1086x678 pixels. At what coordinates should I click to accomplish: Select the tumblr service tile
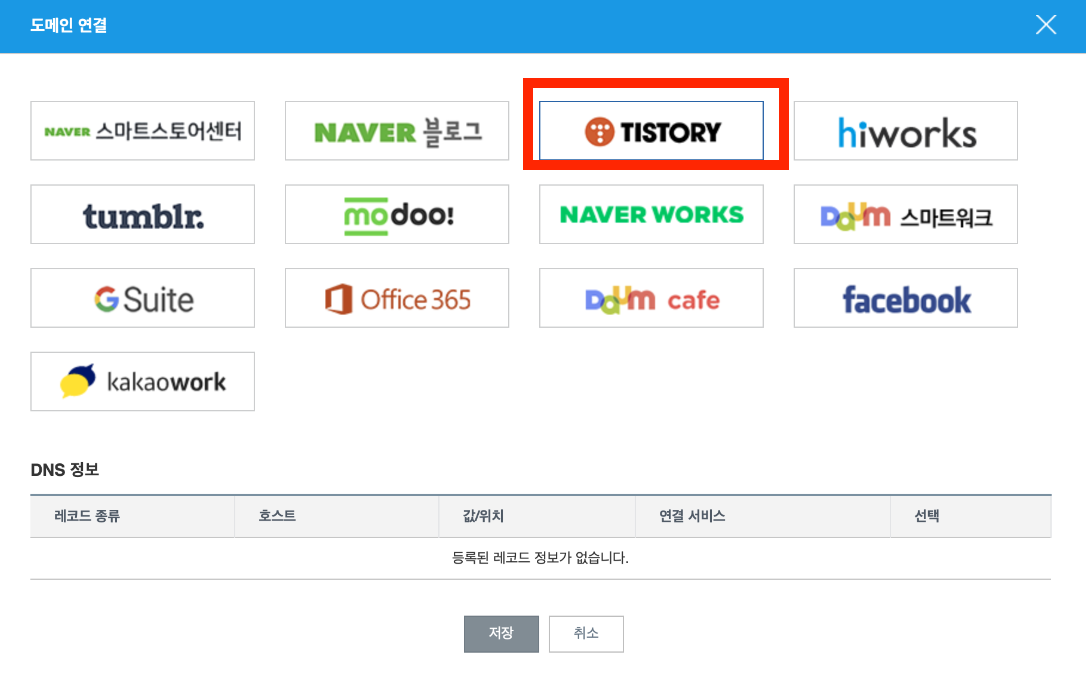click(143, 214)
